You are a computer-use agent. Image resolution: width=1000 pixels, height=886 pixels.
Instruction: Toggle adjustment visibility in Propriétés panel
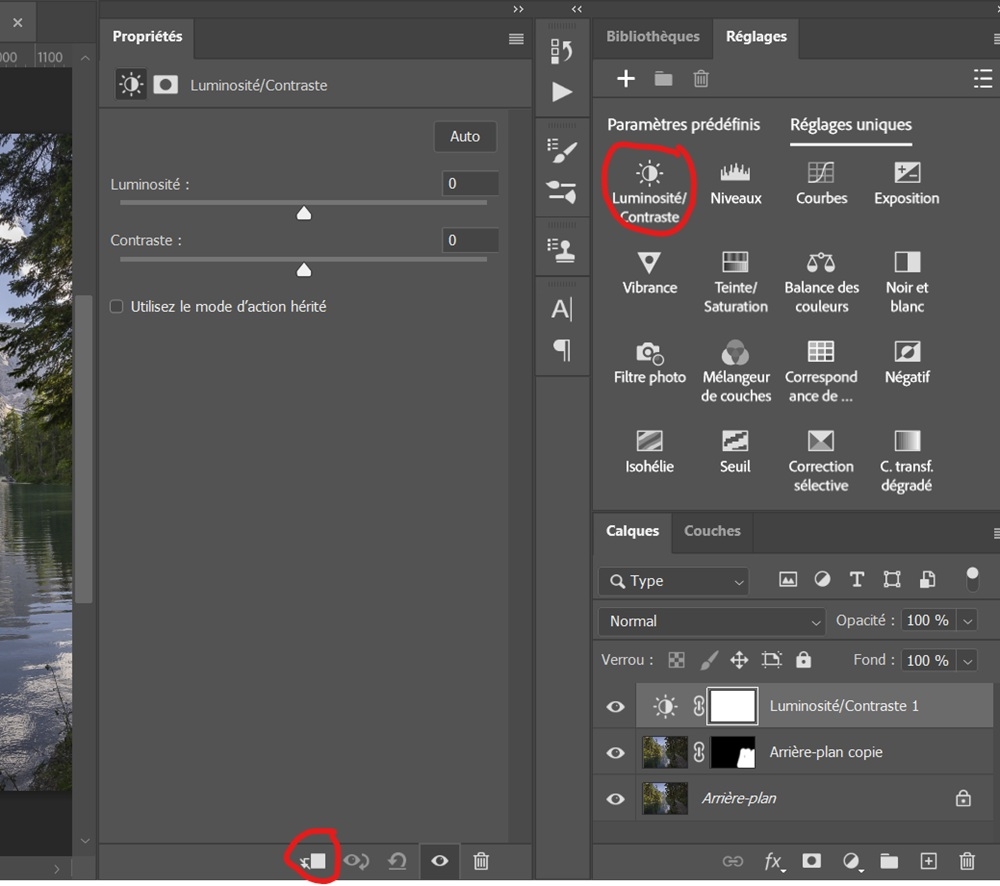tap(439, 861)
